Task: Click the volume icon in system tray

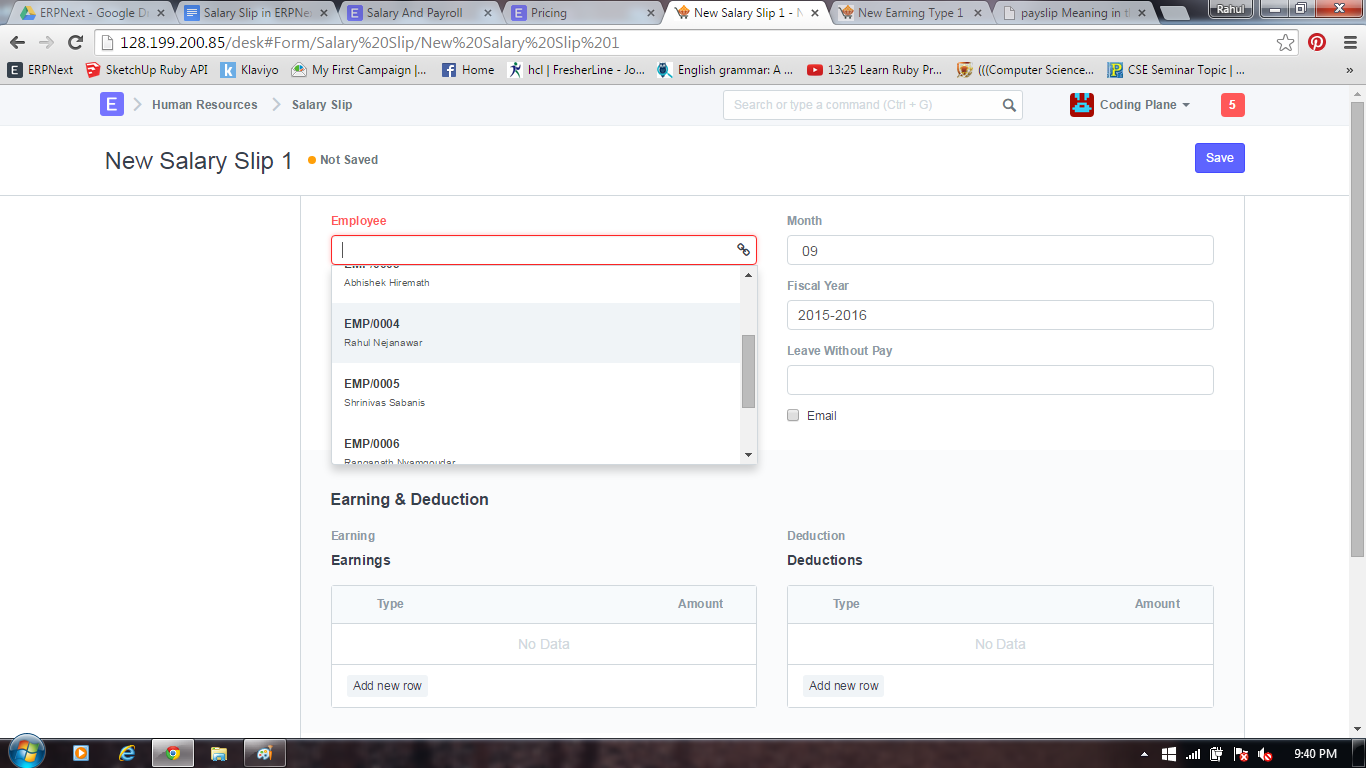Action: pos(1265,754)
